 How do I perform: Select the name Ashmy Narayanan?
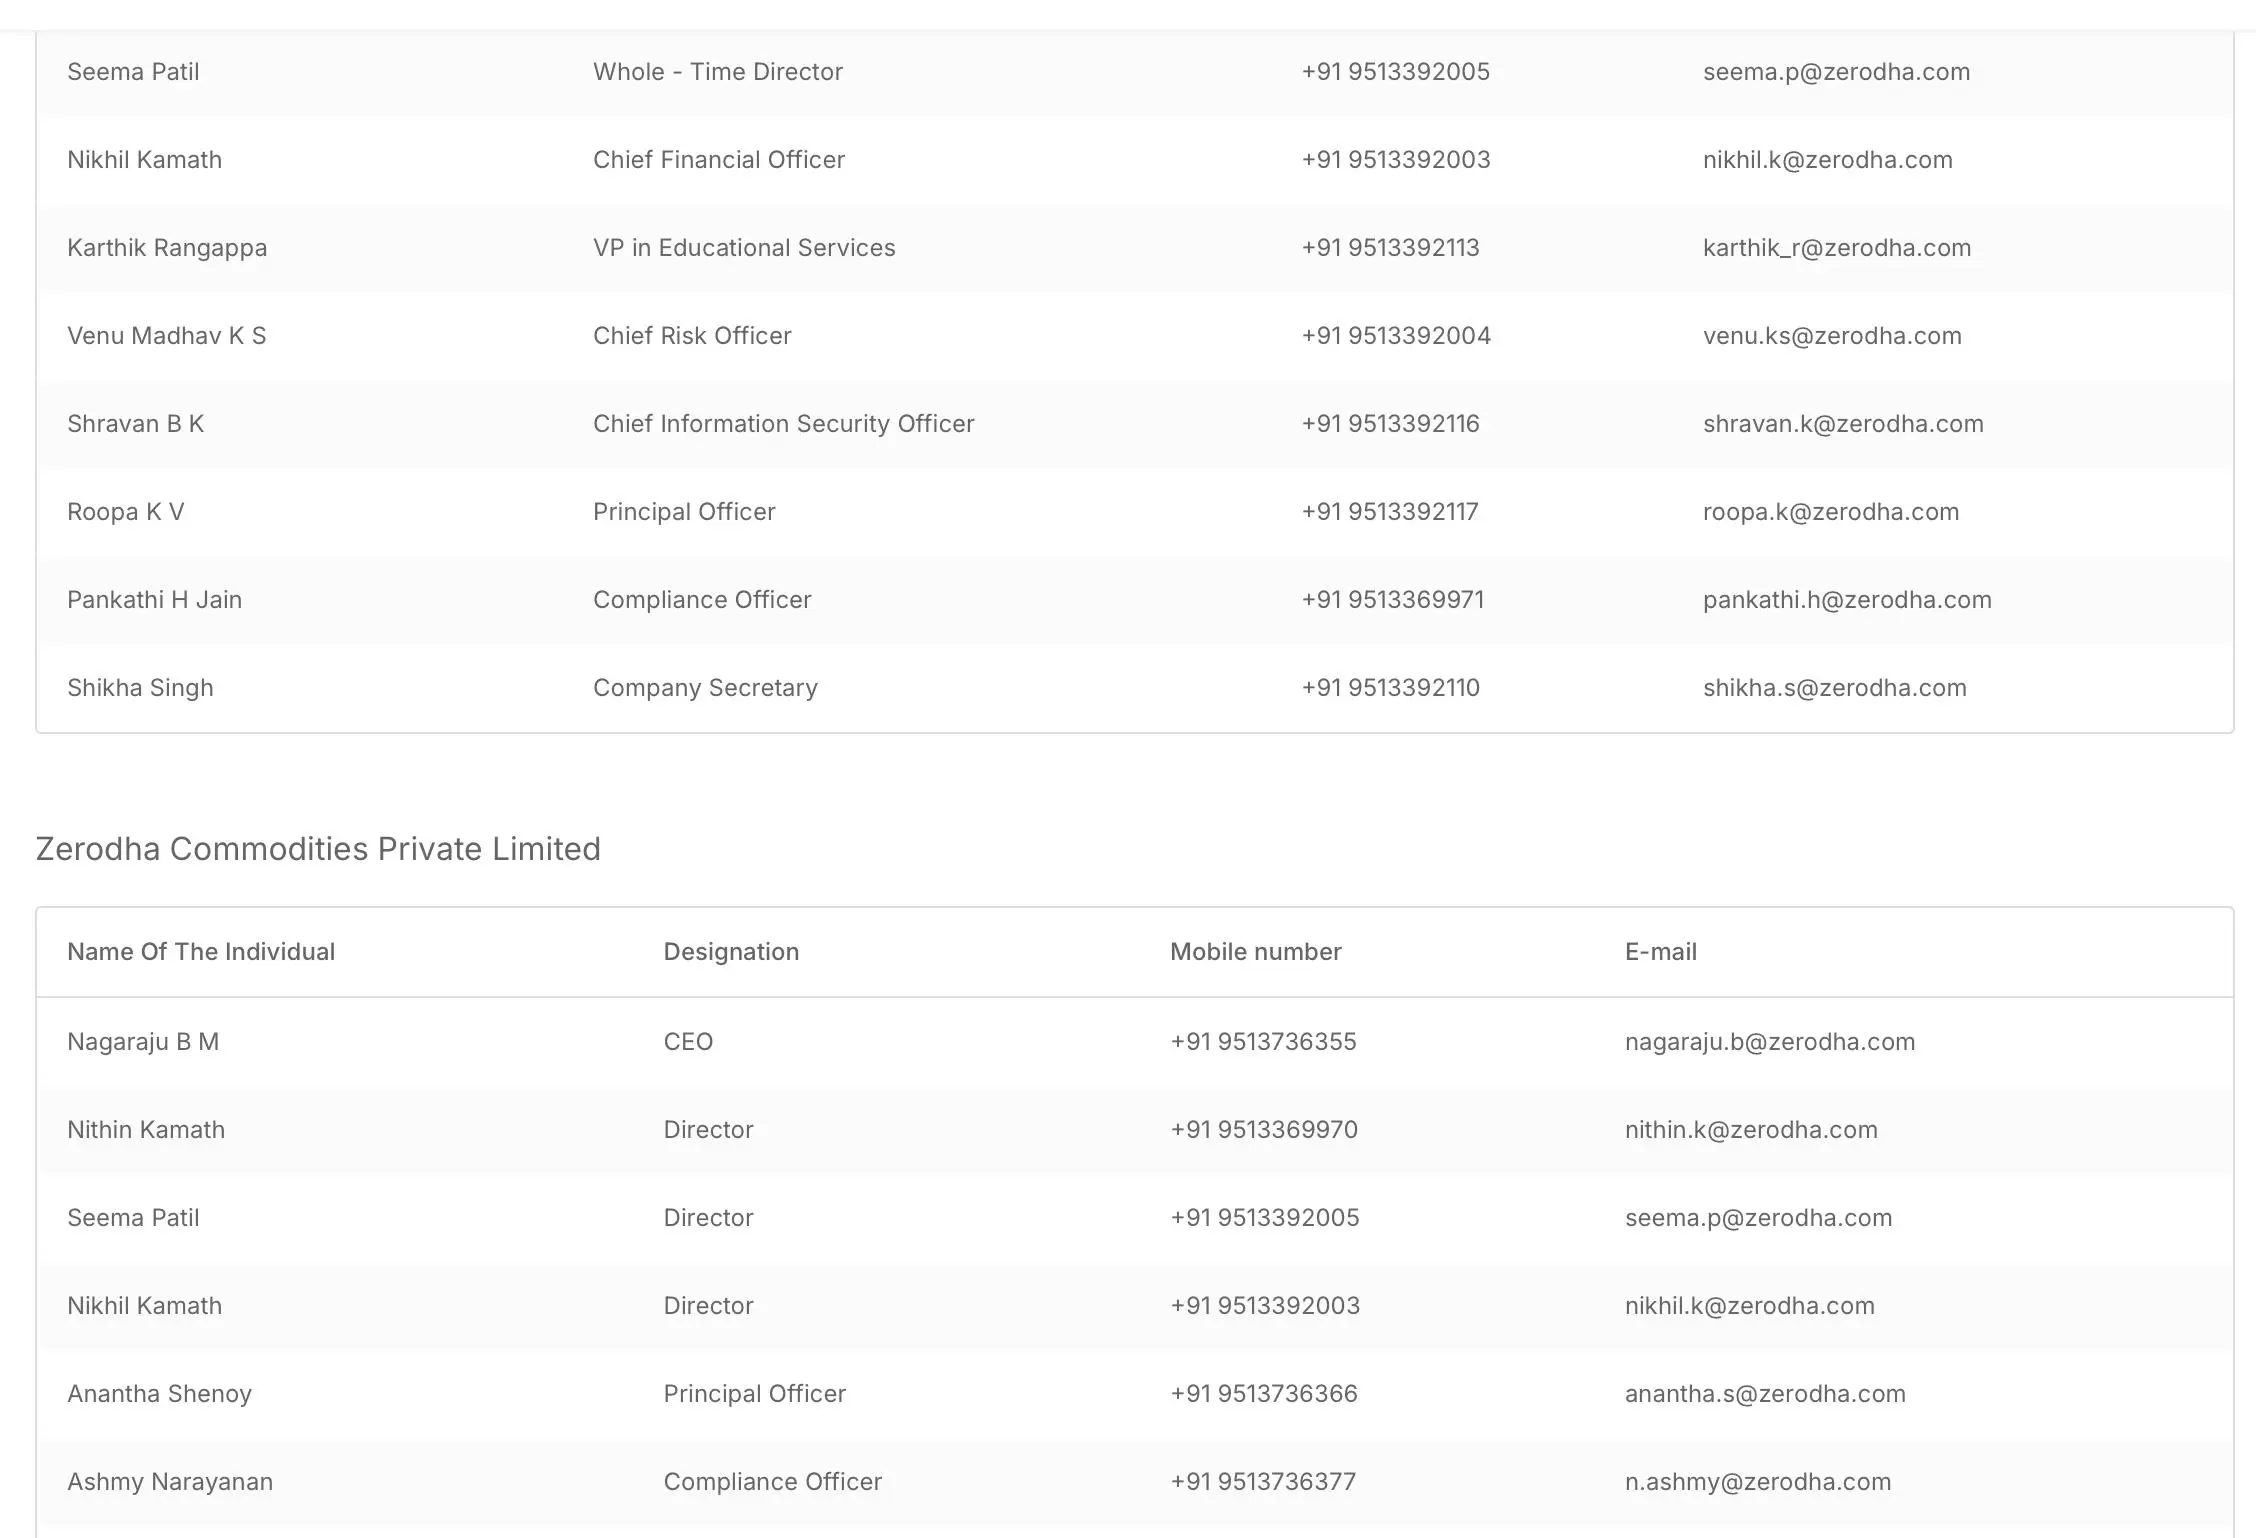point(170,1482)
